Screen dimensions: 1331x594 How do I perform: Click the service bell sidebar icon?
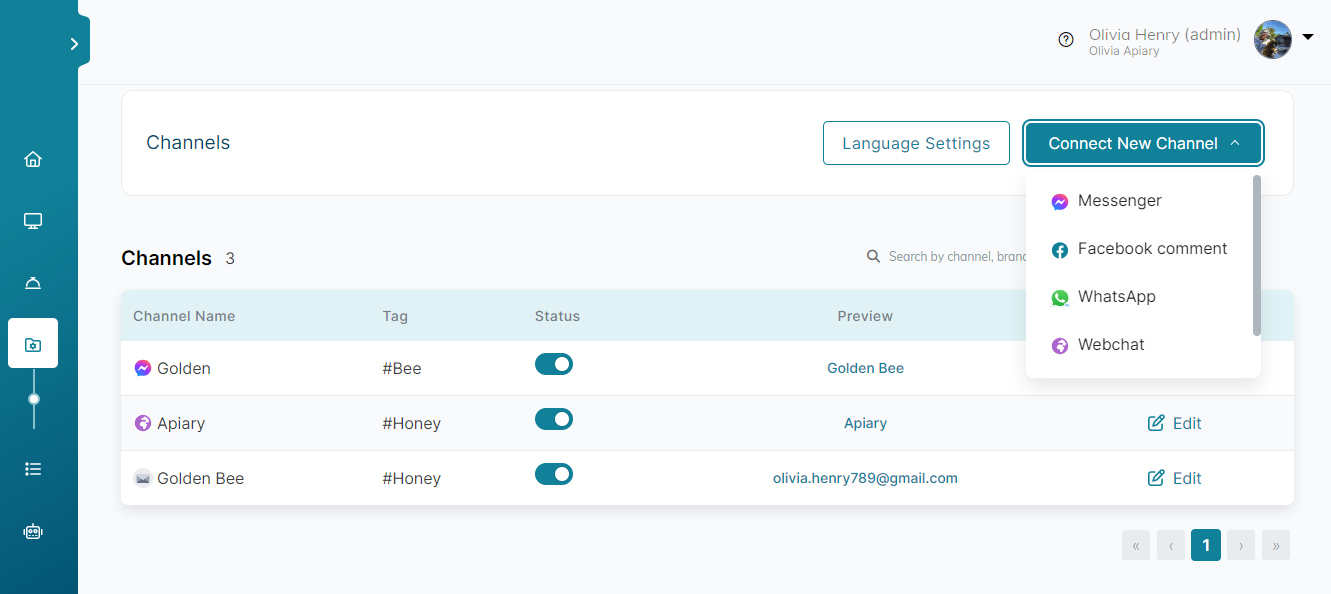click(x=33, y=283)
